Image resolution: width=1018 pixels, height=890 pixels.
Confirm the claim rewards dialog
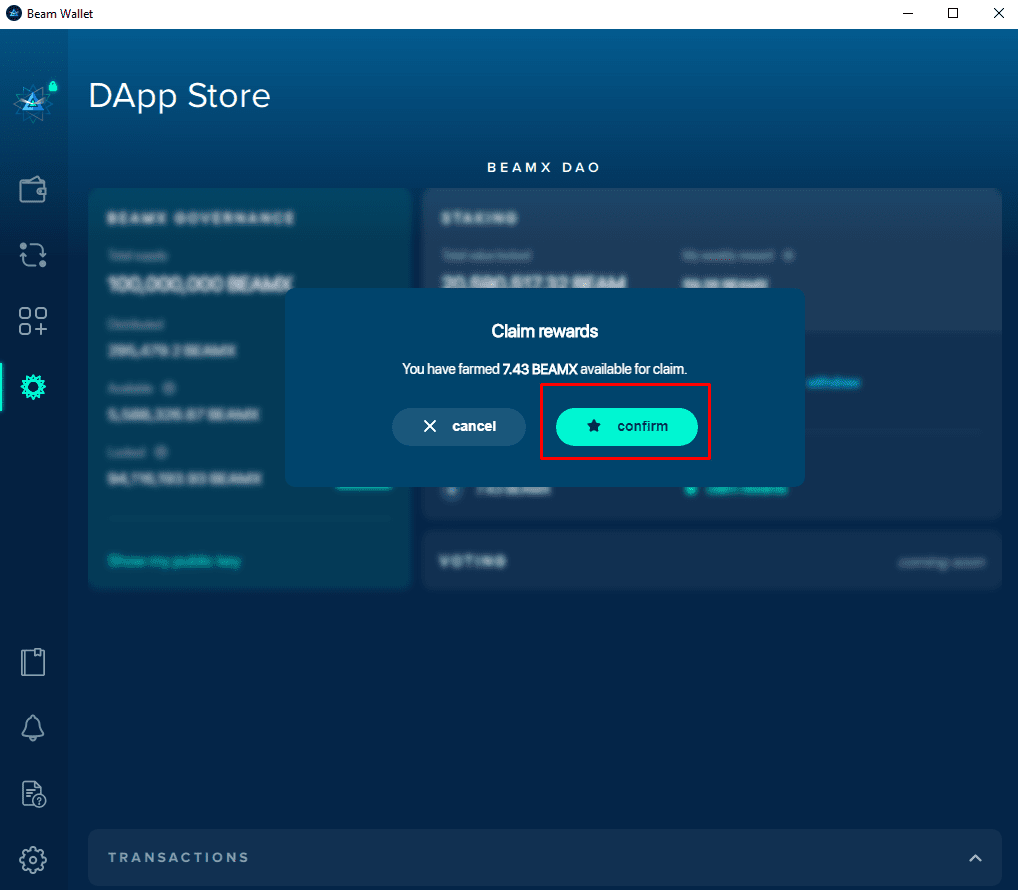pyautogui.click(x=626, y=426)
